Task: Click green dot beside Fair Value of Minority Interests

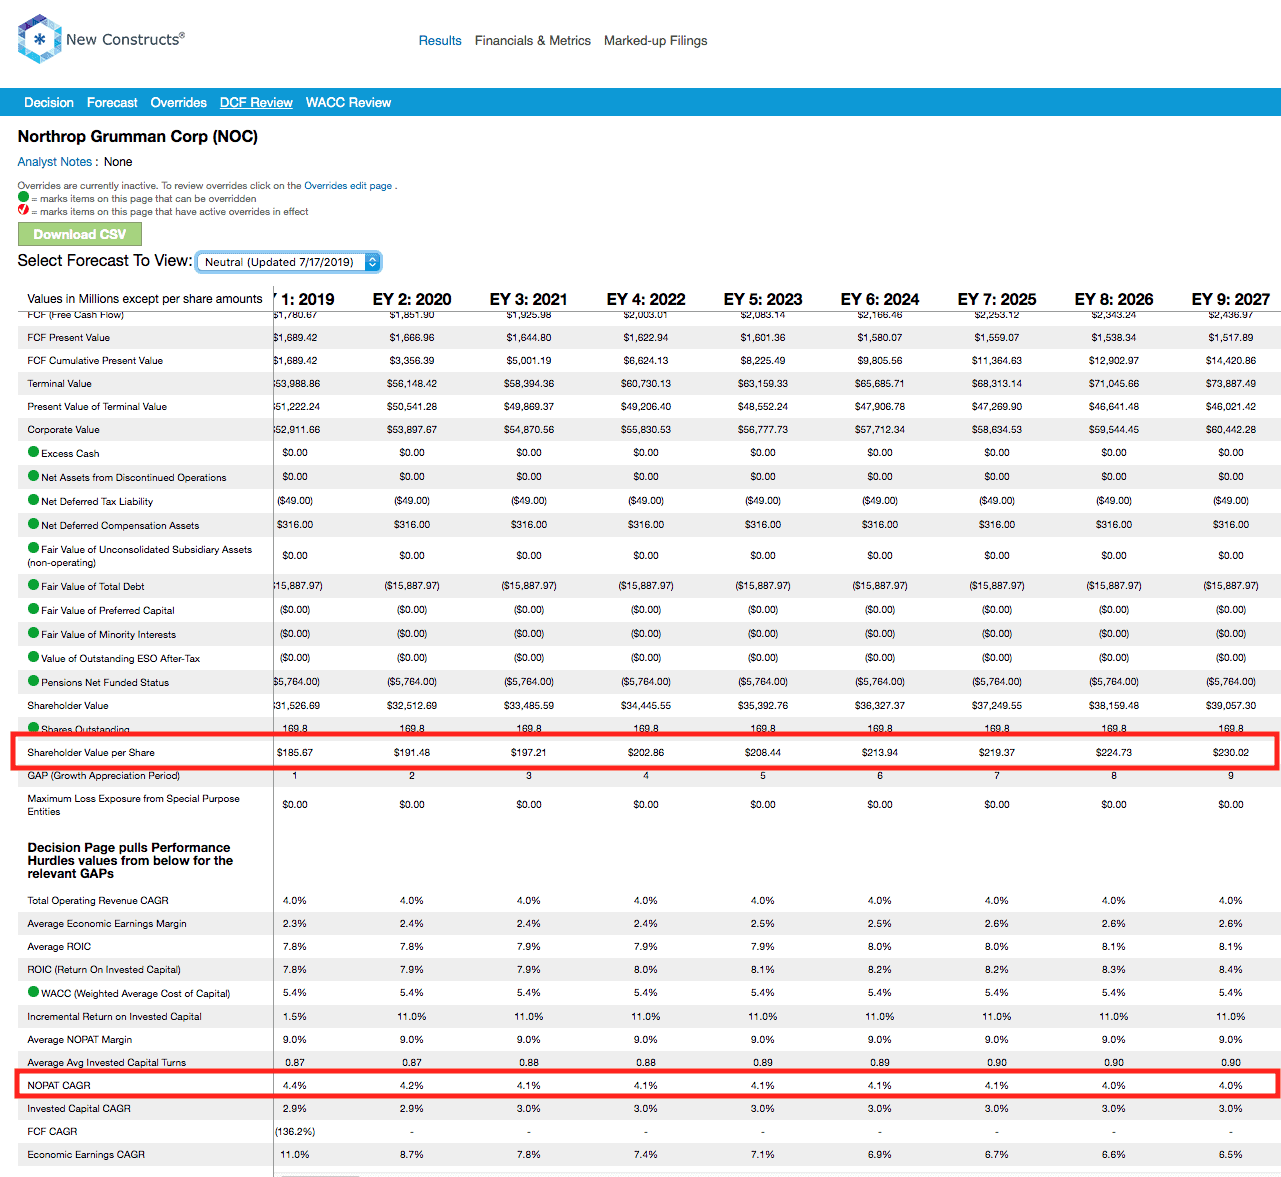Action: (34, 633)
